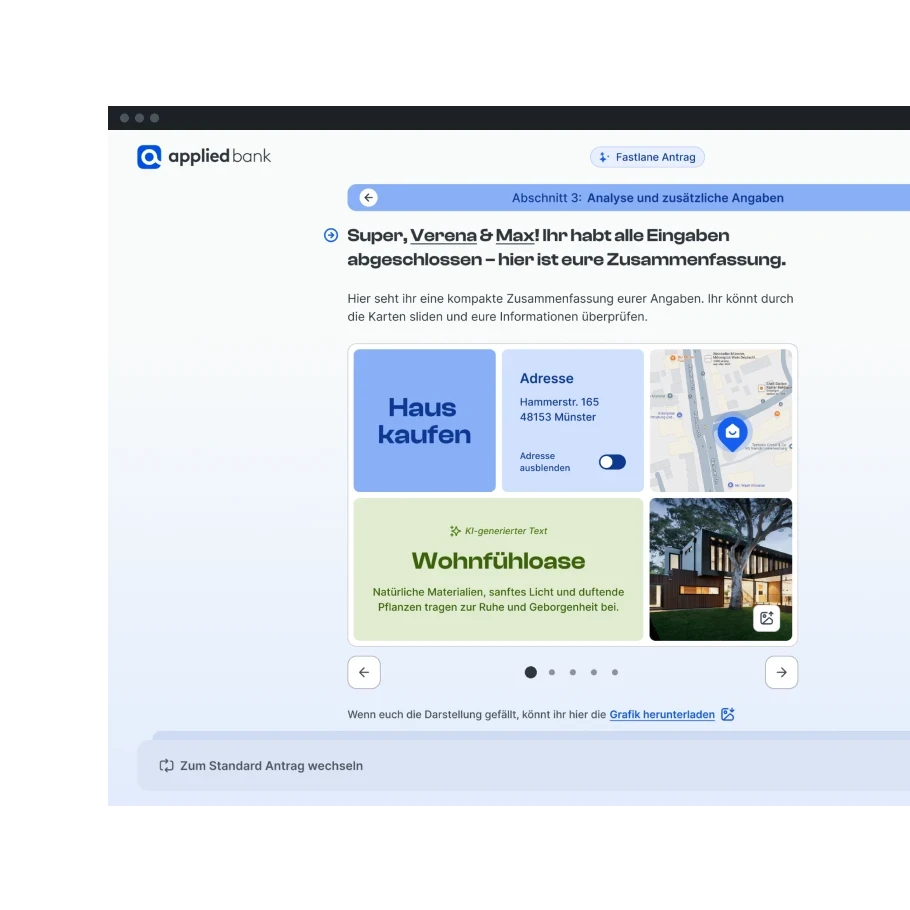Select the third carousel dot
The height and width of the screenshot is (910, 910).
573,672
